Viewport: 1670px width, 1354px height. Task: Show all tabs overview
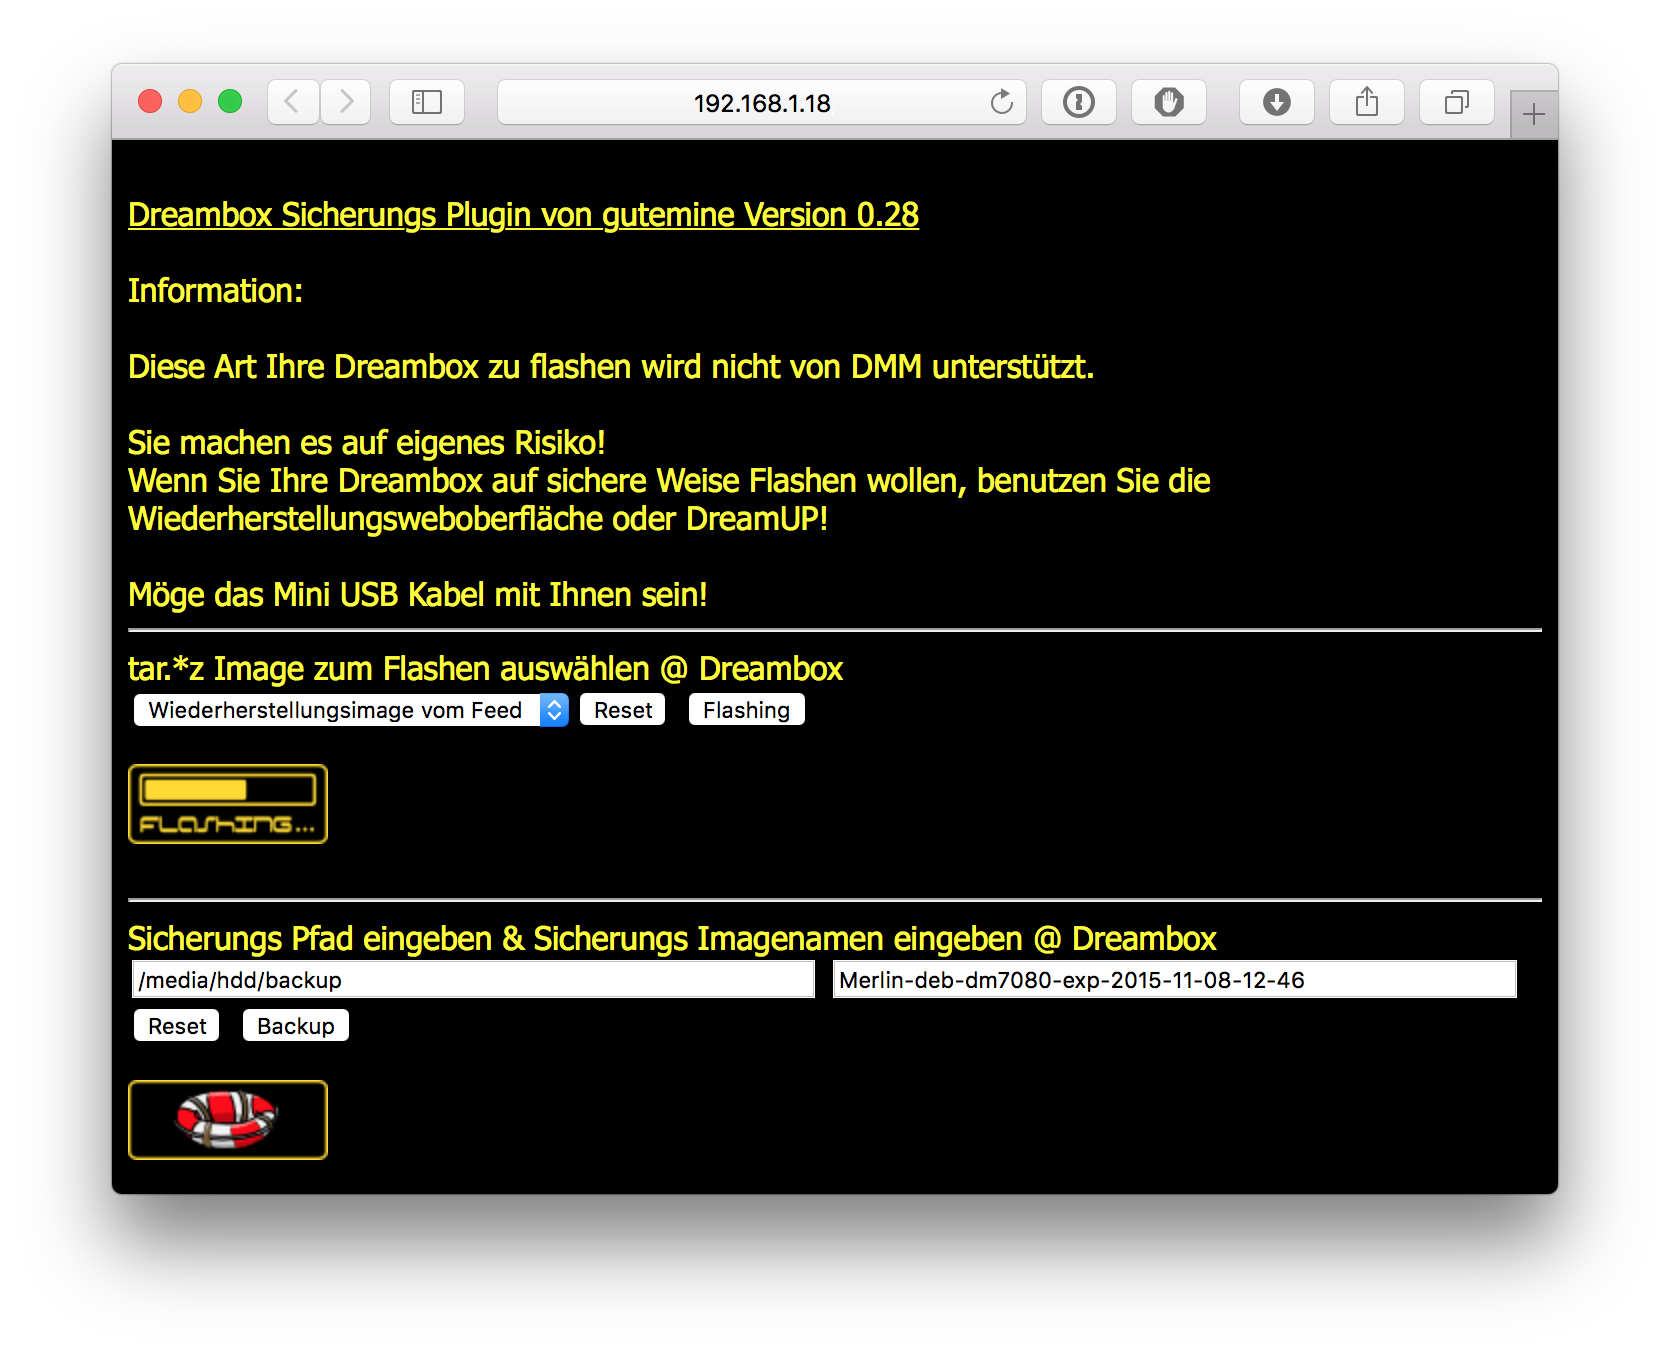coord(1457,102)
